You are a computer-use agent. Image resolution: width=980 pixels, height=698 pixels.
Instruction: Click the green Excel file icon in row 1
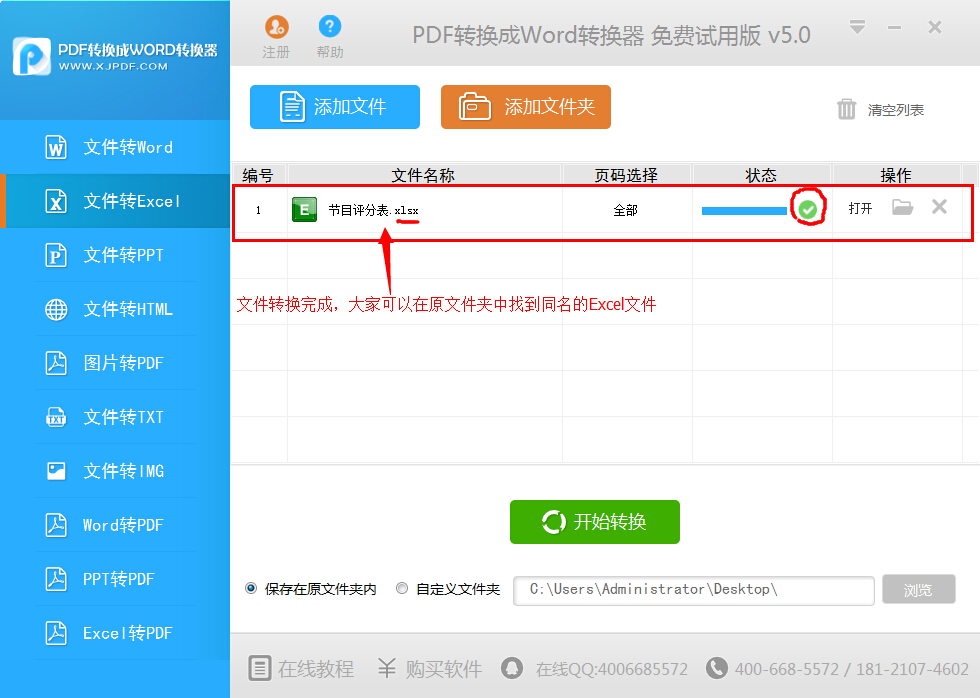pyautogui.click(x=304, y=209)
